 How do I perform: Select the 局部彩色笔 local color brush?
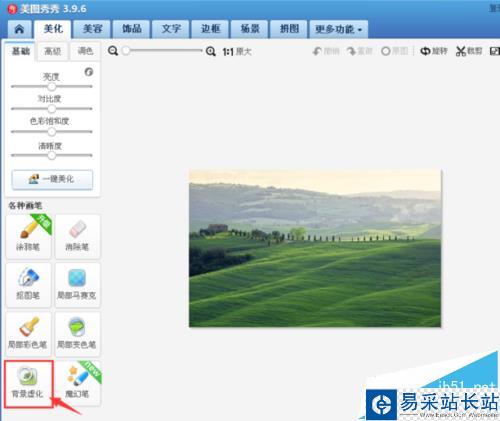pyautogui.click(x=28, y=334)
